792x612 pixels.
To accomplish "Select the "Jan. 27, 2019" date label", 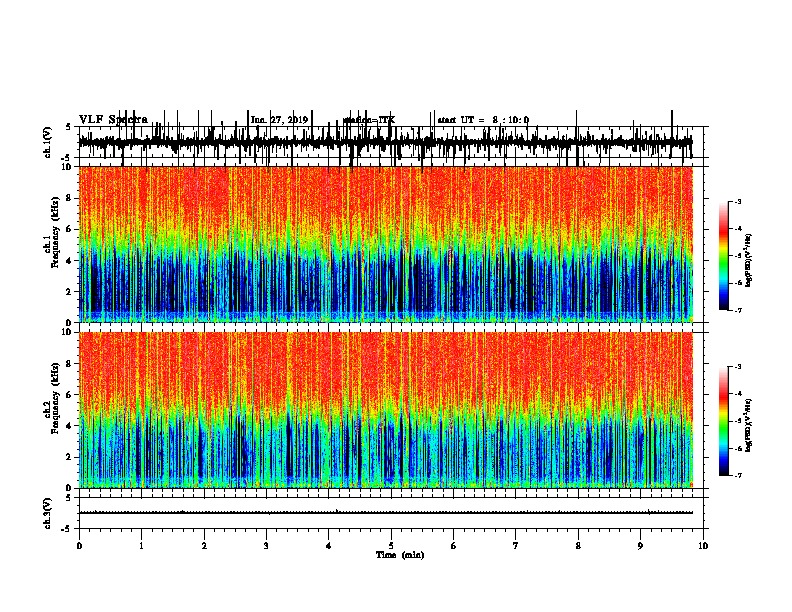I will [x=279, y=120].
